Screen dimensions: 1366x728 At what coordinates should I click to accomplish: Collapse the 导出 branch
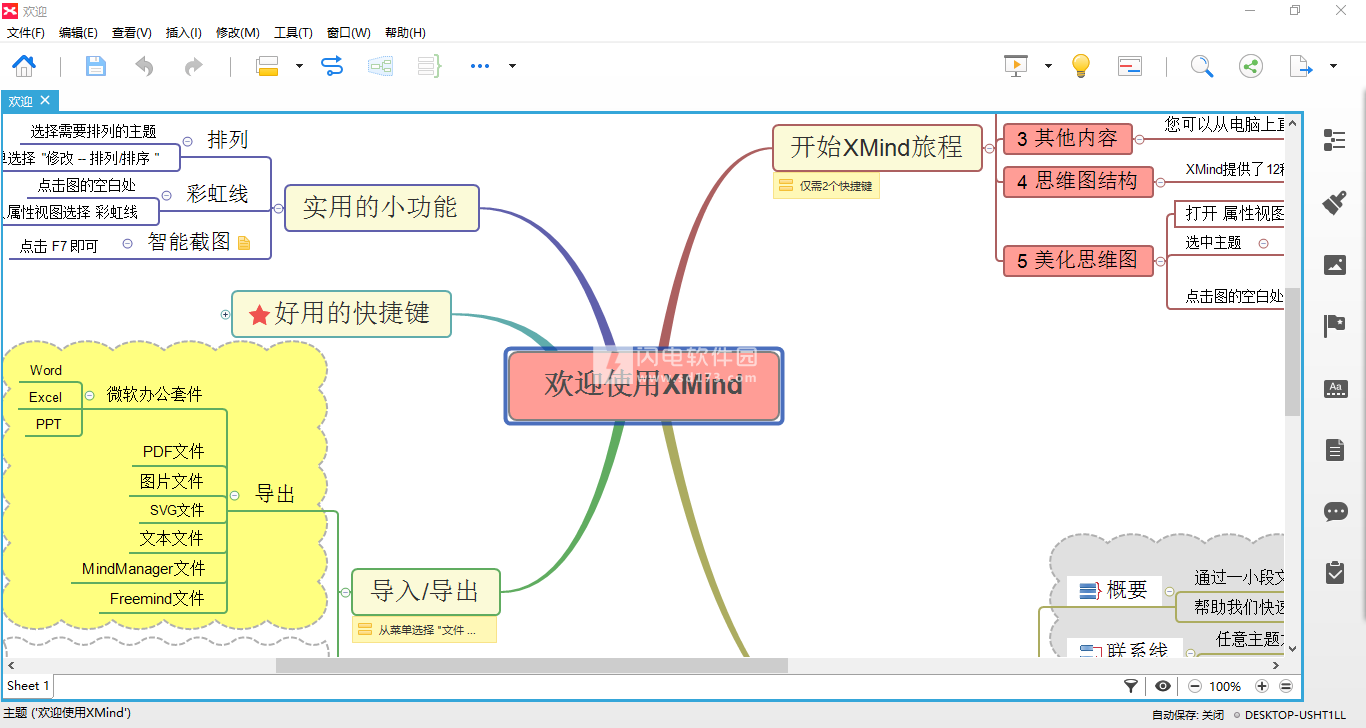(x=235, y=495)
